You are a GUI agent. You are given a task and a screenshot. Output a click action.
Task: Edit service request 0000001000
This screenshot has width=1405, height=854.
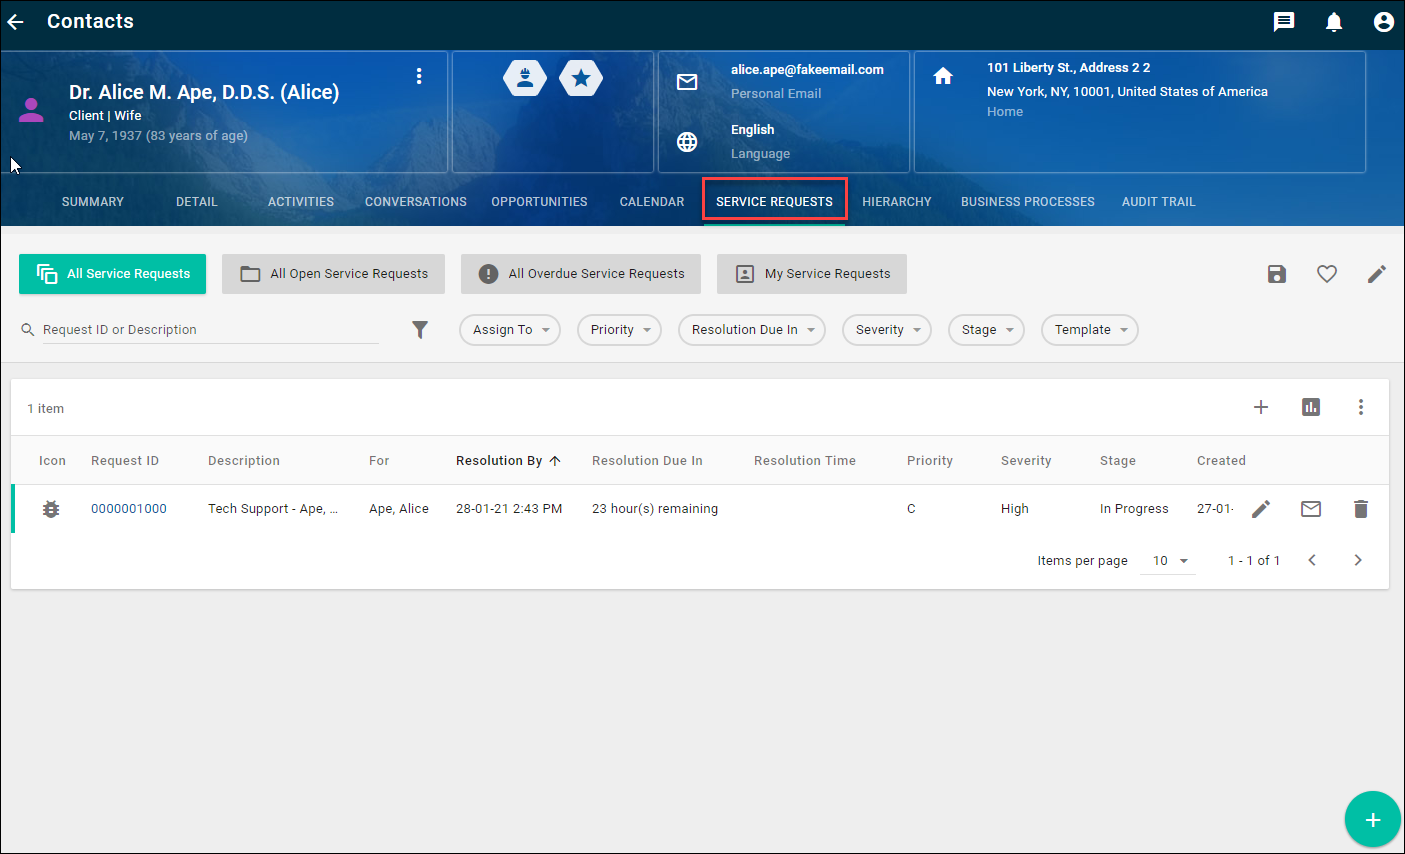pyautogui.click(x=1261, y=509)
